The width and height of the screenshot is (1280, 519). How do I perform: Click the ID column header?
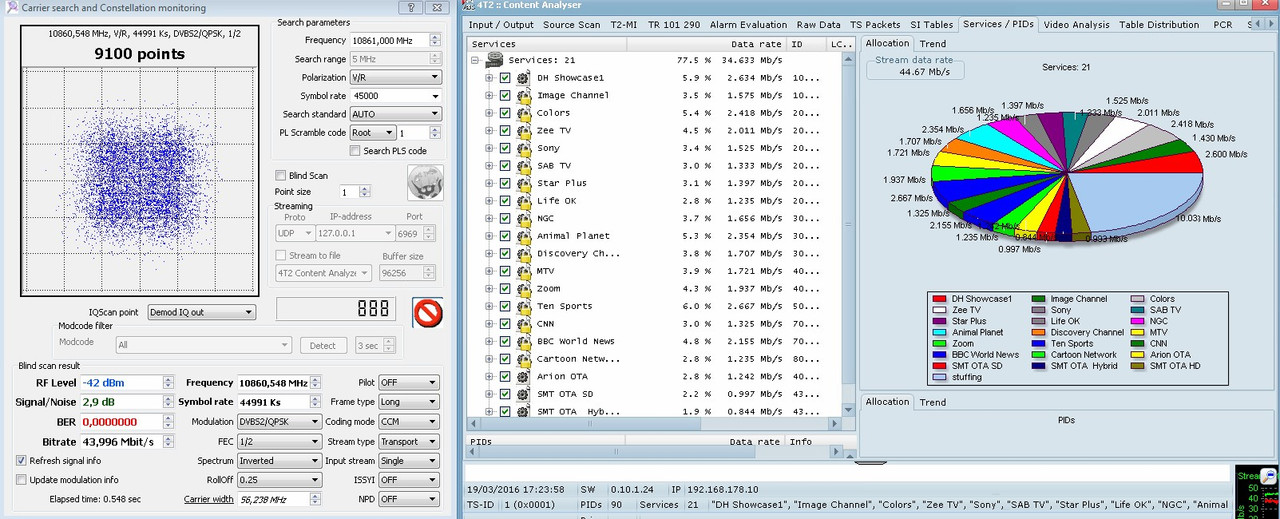(x=806, y=44)
